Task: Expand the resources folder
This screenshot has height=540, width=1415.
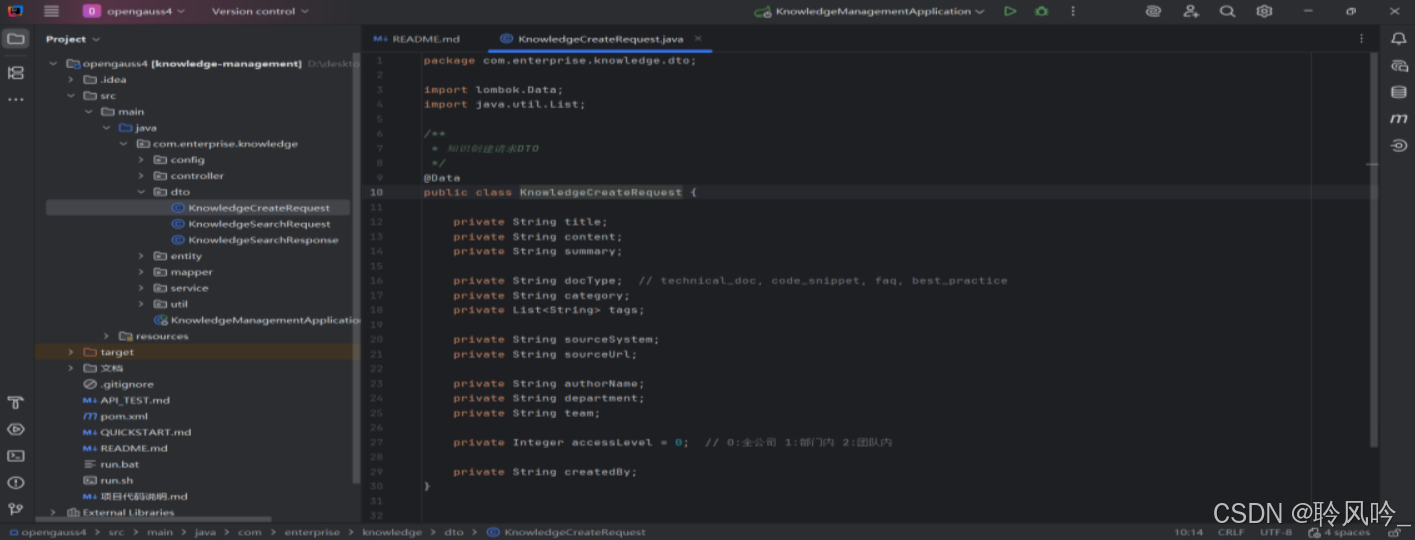Action: (107, 336)
